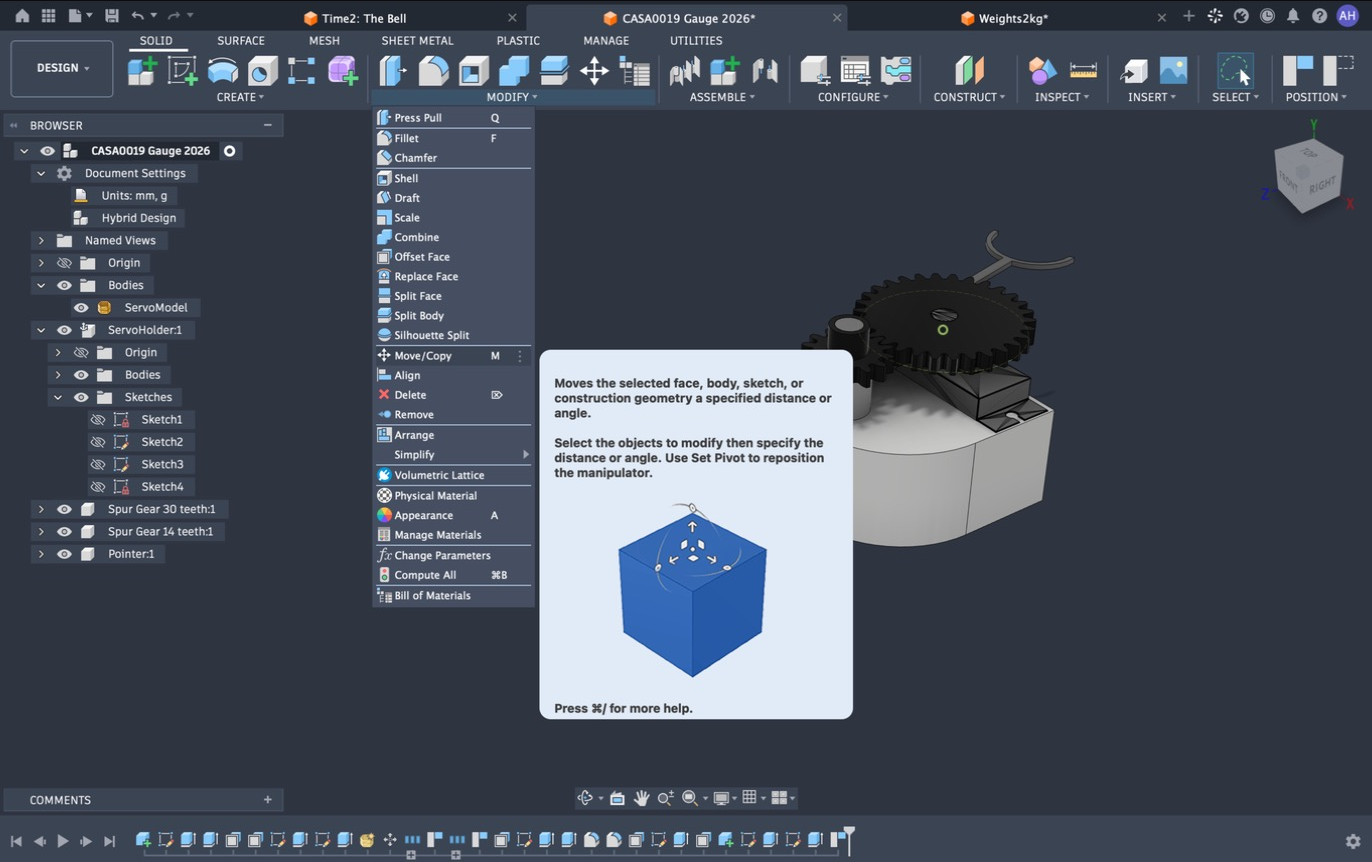Click the ViewCube RIGHT face
Viewport: 1372px width, 862px height.
(x=1321, y=185)
